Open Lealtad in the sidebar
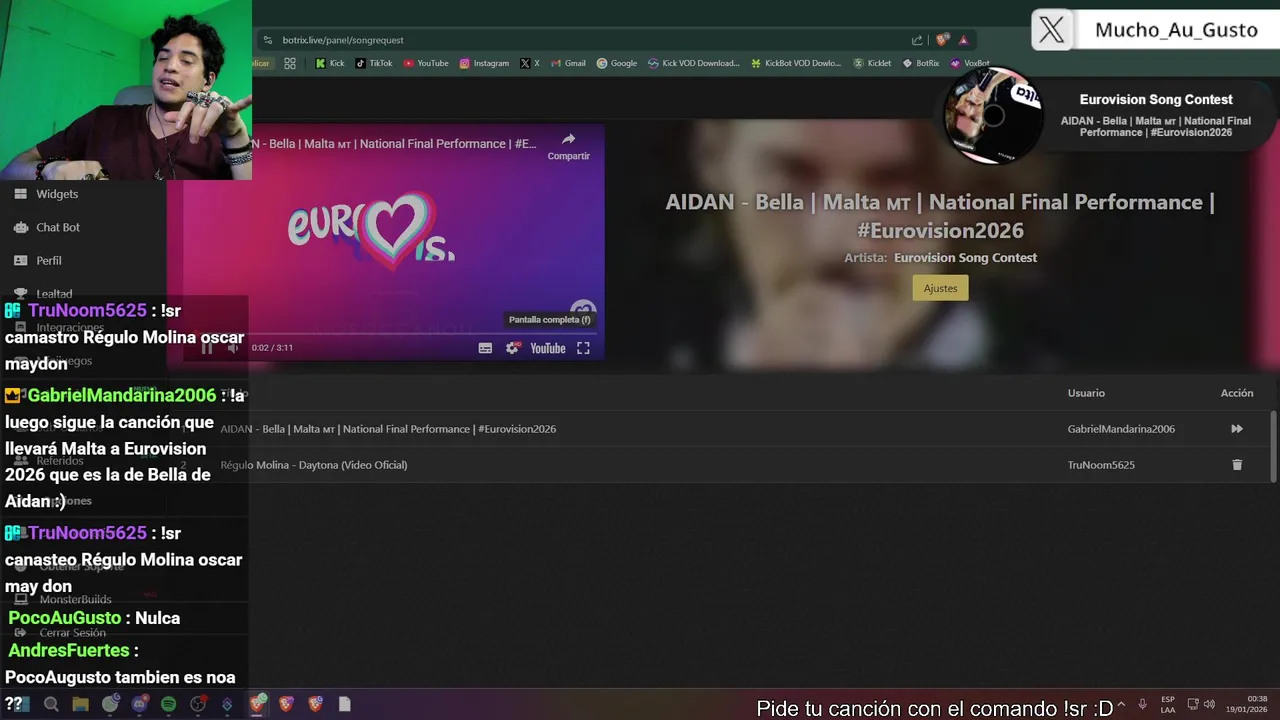The width and height of the screenshot is (1280, 720). (x=54, y=294)
